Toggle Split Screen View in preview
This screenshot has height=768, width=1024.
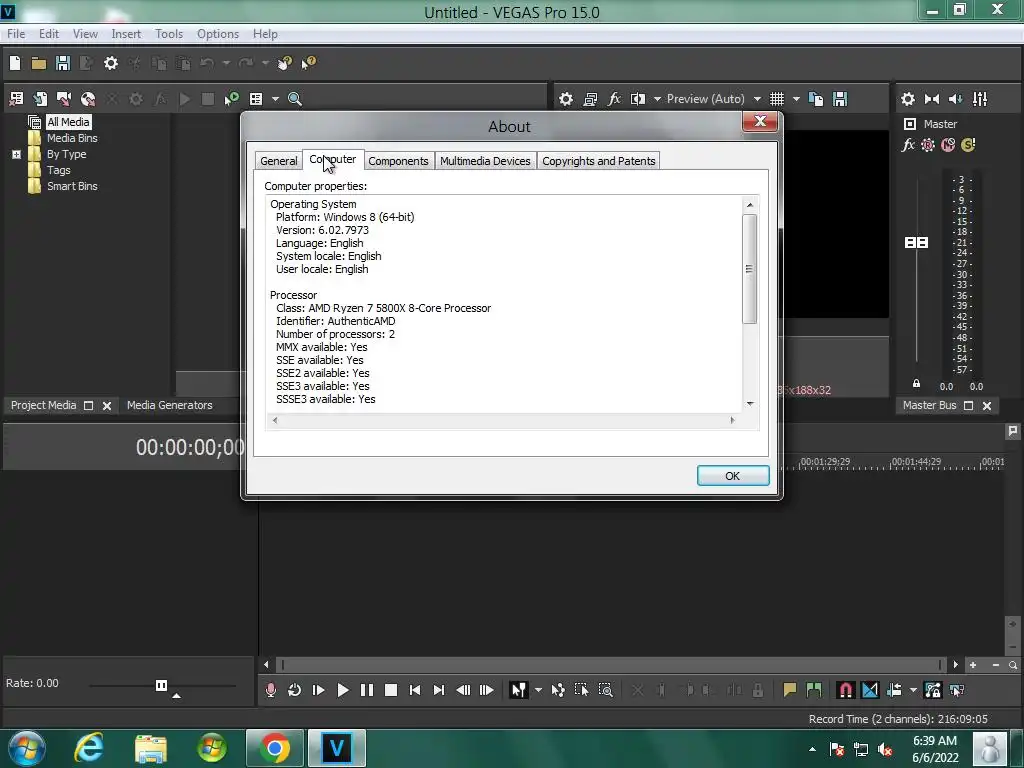637,99
